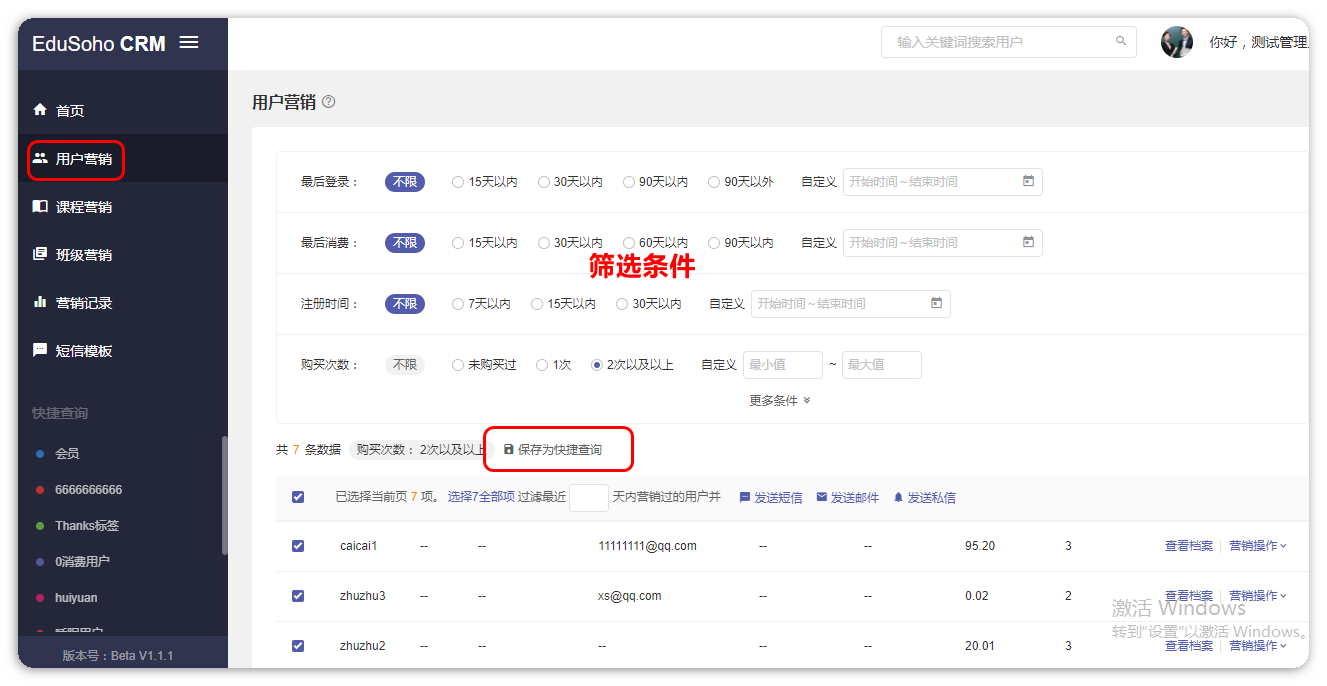Image resolution: width=1327 pixels, height=686 pixels.
Task: Go to 课程营销 in the sidebar
Action: point(83,207)
